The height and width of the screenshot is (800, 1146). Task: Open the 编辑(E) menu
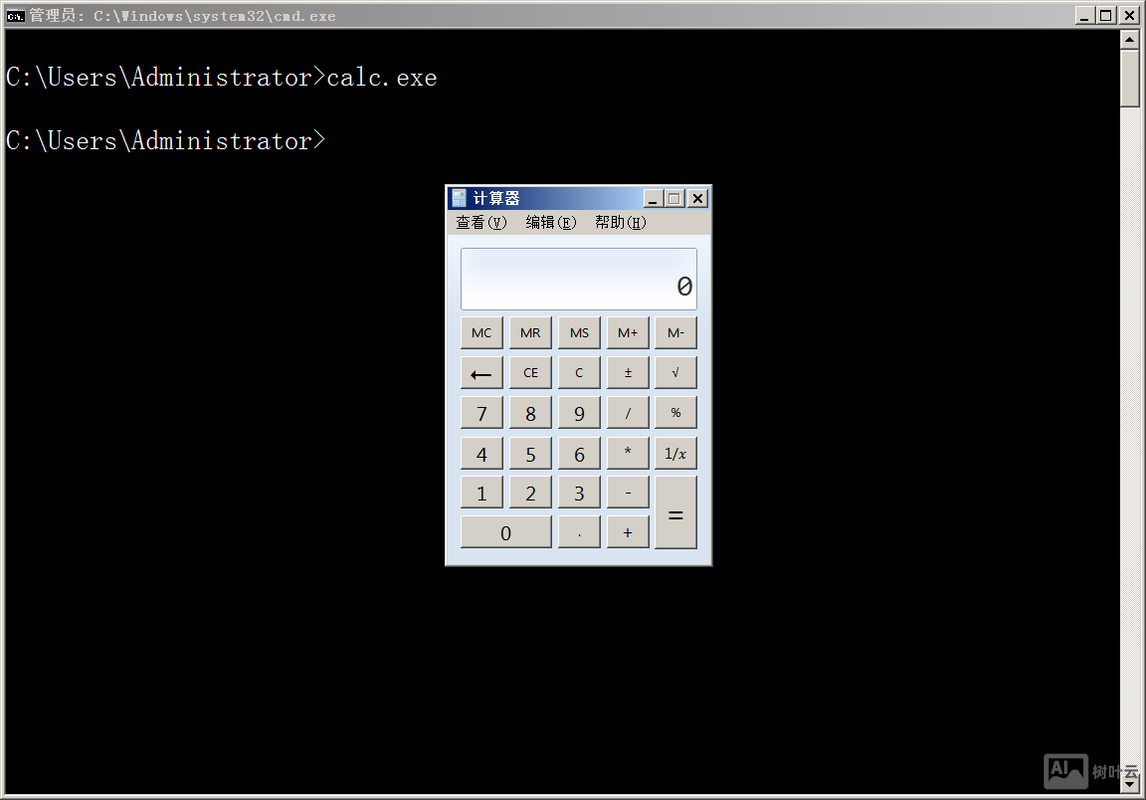point(550,222)
